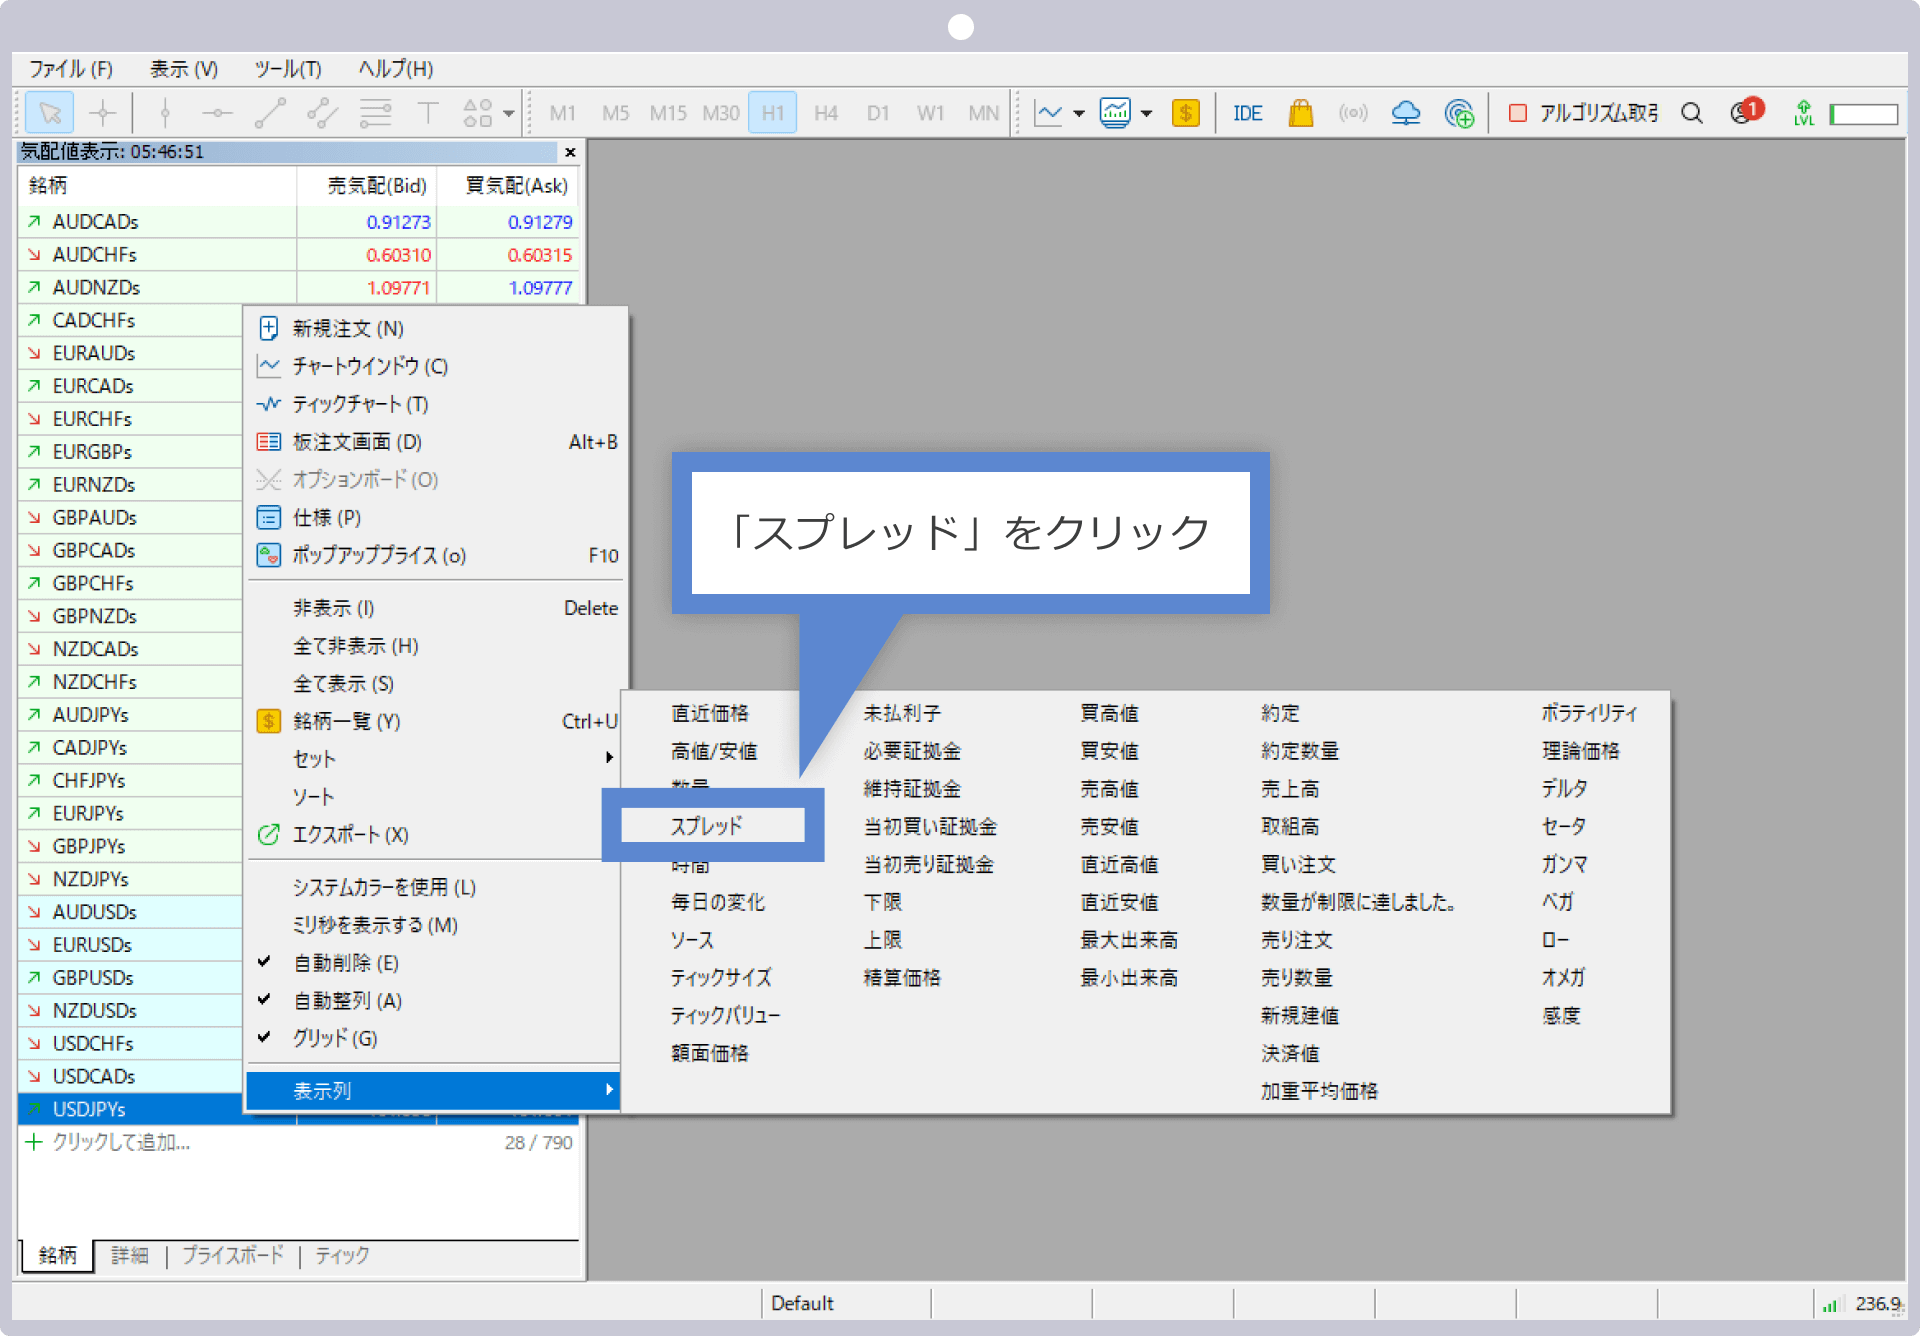
Task: Click the 売気配(Bid) column header
Action: tap(367, 185)
